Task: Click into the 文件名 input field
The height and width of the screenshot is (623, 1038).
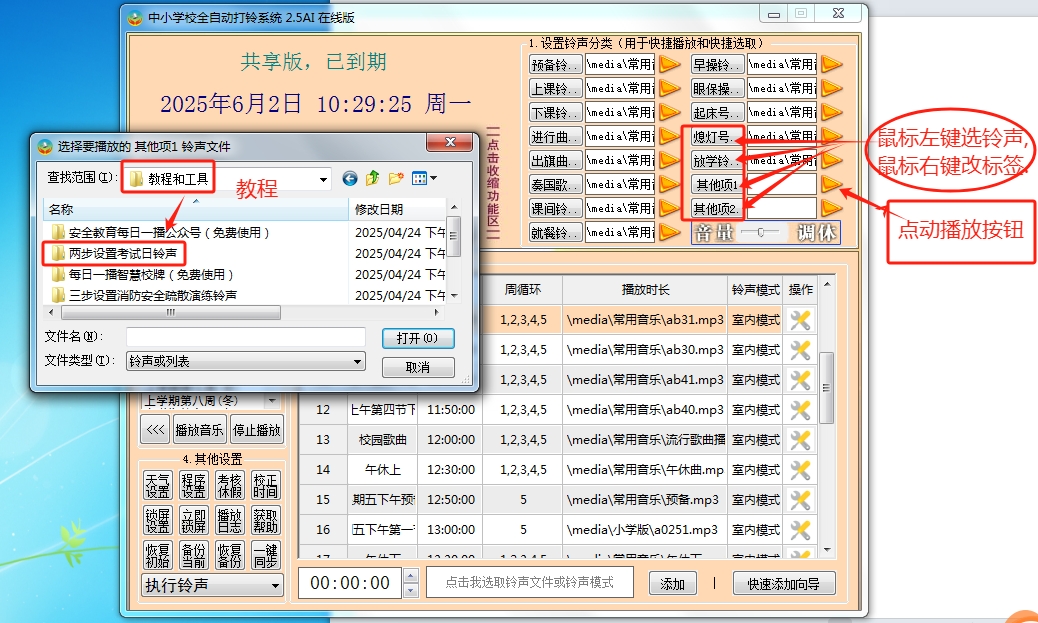Action: click(x=246, y=337)
